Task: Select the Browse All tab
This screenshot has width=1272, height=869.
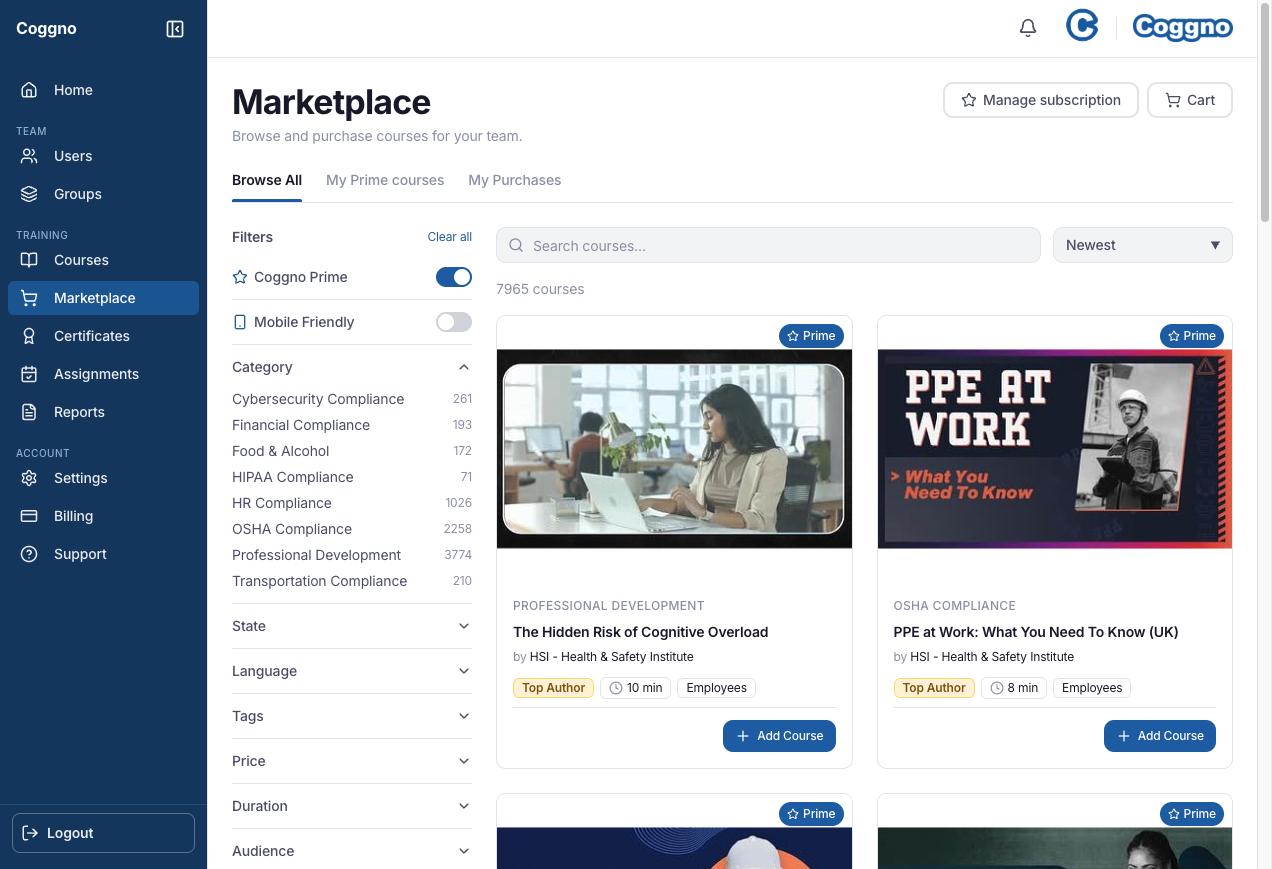Action: 267,180
